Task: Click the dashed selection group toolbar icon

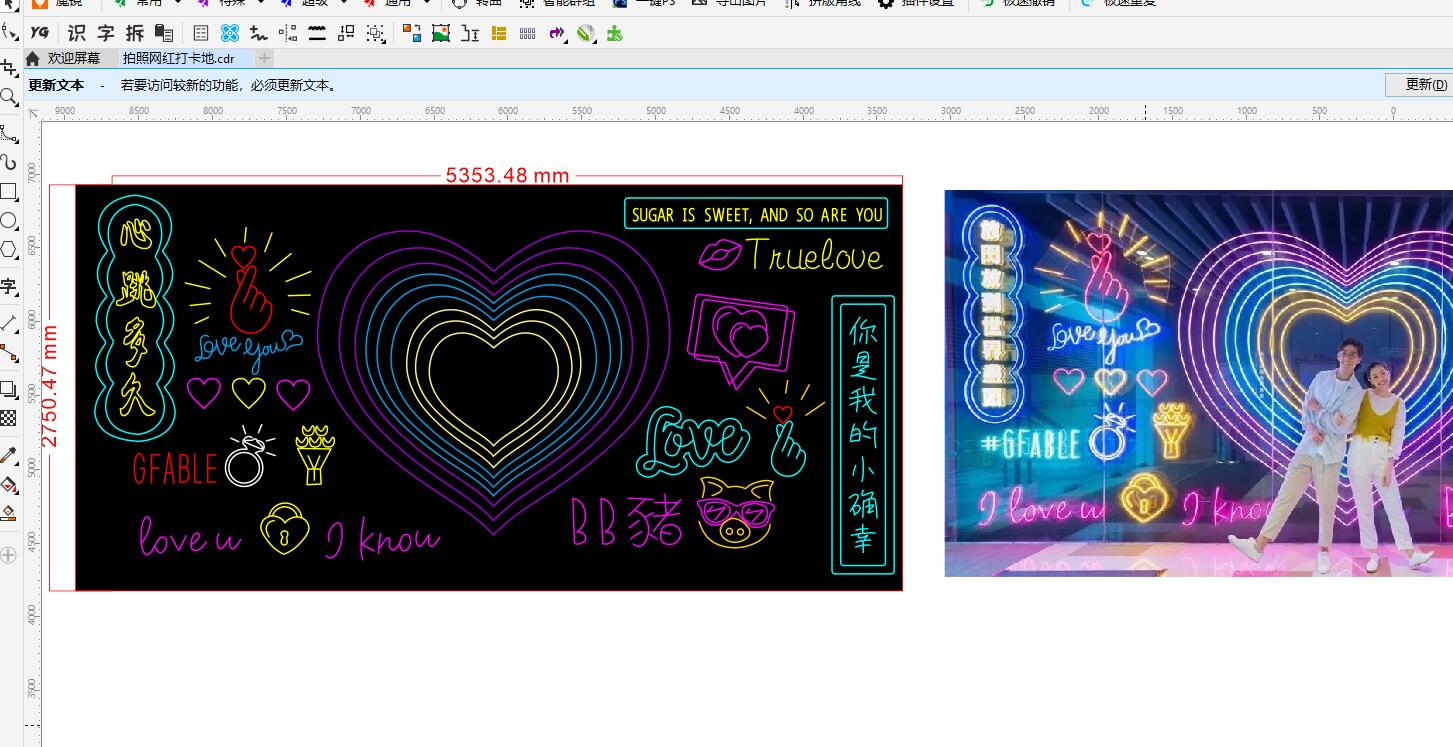Action: pos(375,33)
